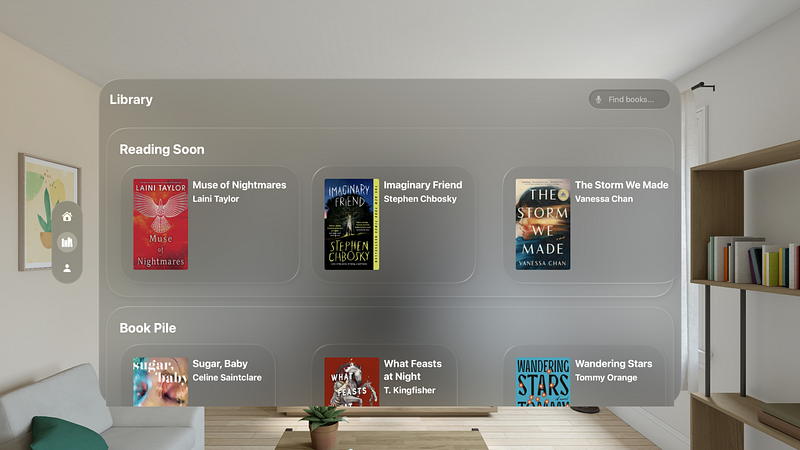This screenshot has width=800, height=450.
Task: Click The Storm We Made title
Action: coord(621,185)
